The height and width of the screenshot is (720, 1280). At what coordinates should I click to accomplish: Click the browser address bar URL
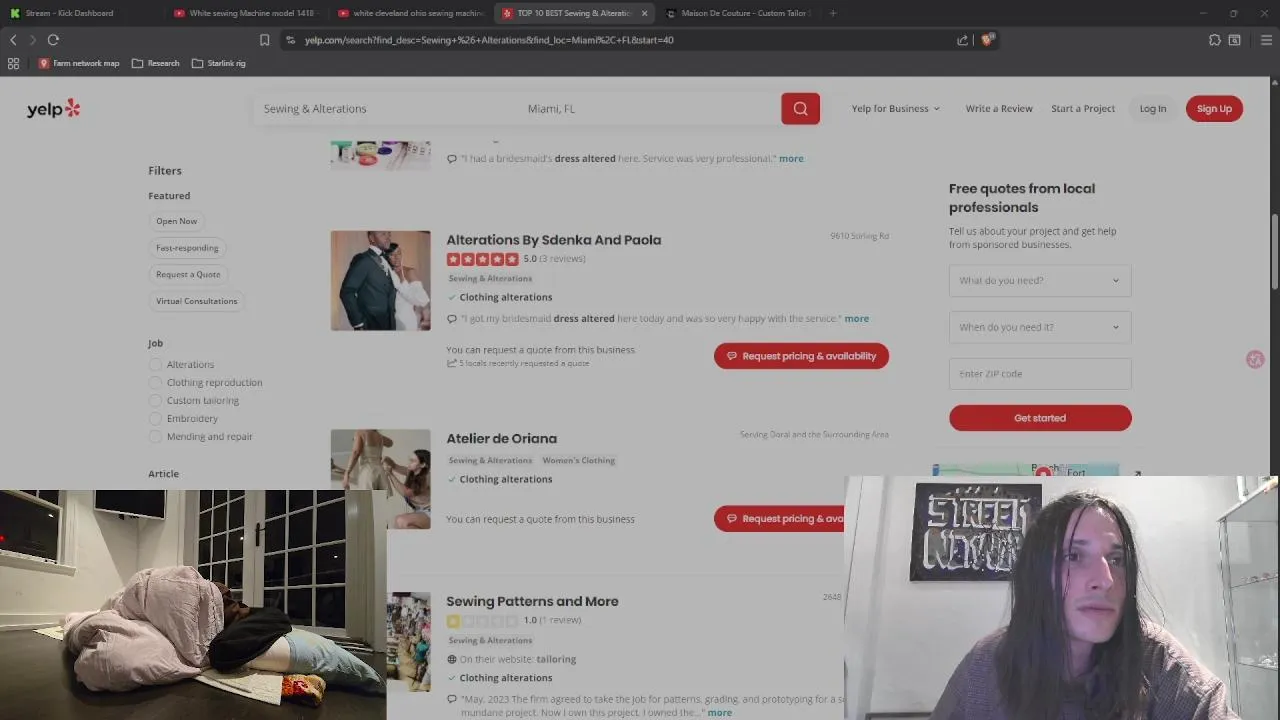(x=489, y=40)
